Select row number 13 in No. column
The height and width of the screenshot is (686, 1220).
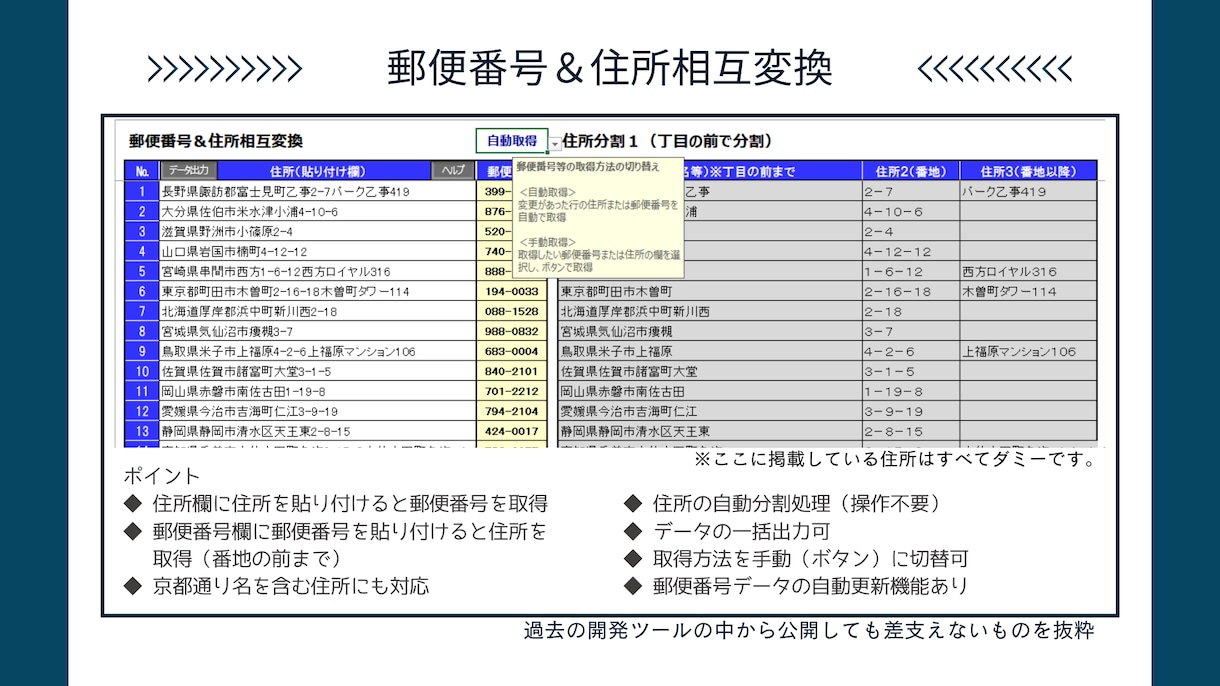142,431
